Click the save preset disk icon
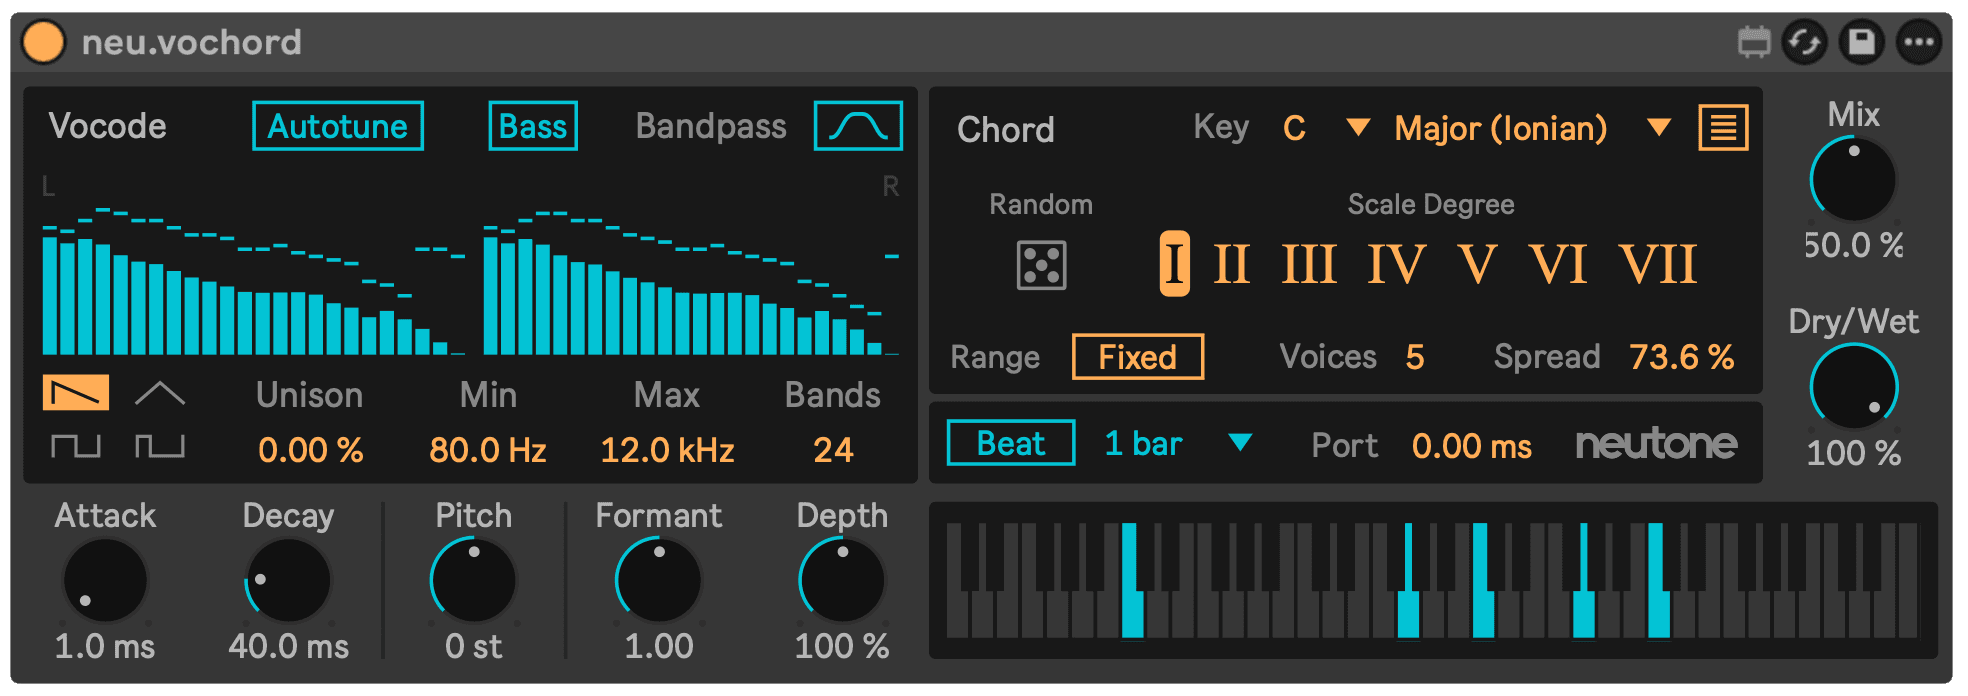Screen dimensions: 1968x696 pyautogui.click(x=1861, y=42)
